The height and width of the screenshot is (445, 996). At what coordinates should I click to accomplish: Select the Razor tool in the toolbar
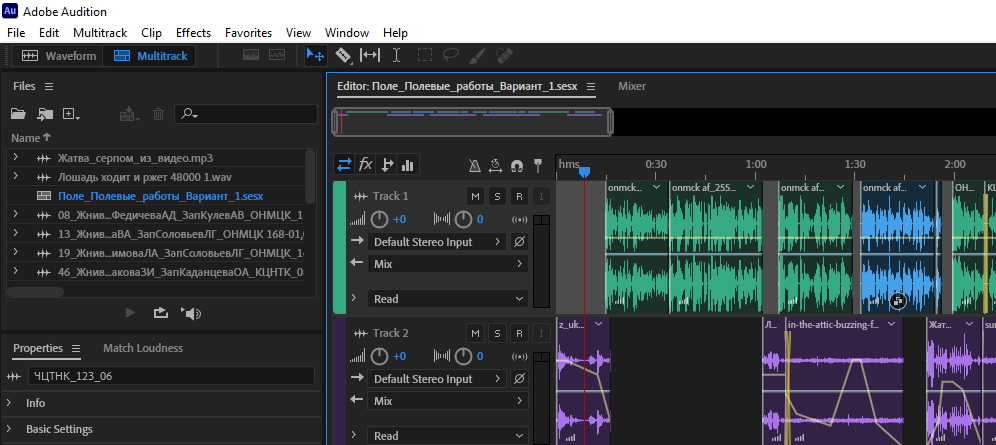[x=343, y=56]
